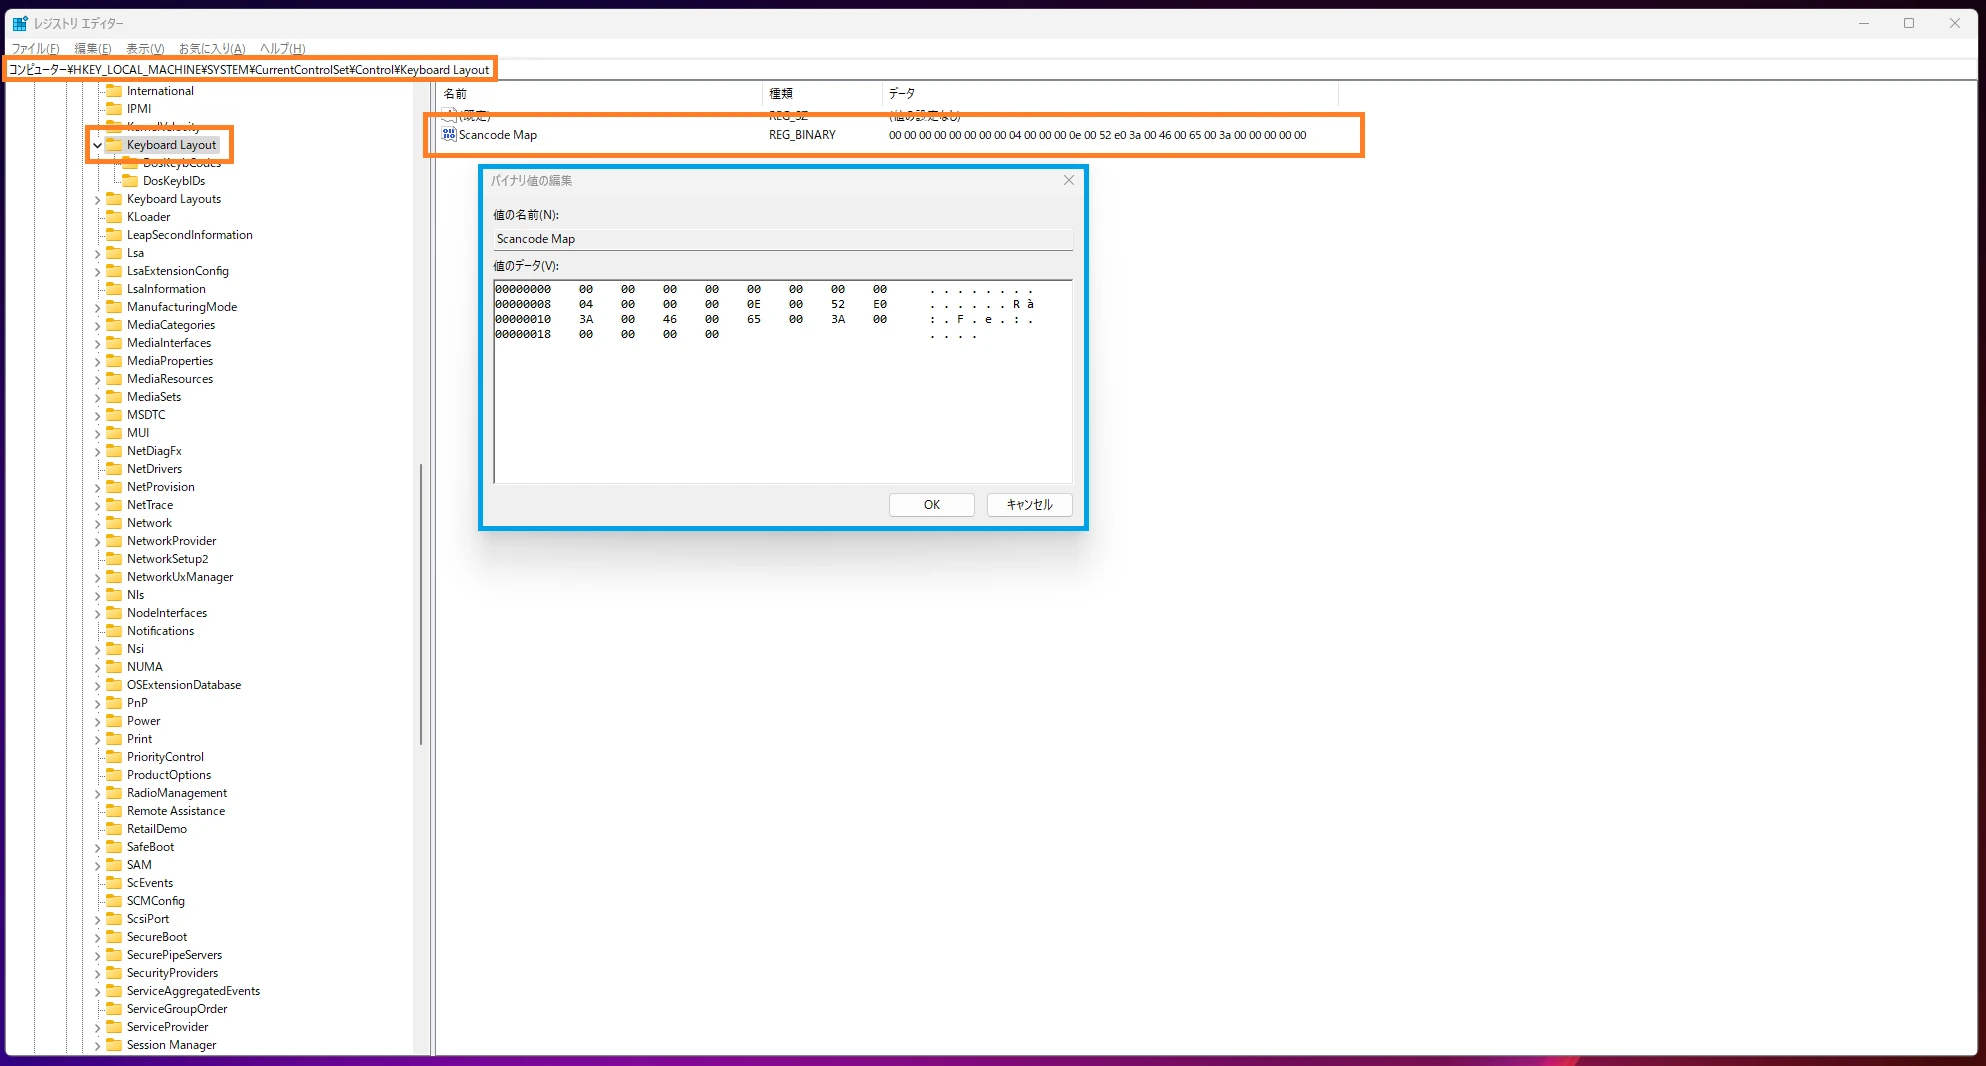Image resolution: width=1986 pixels, height=1066 pixels.
Task: Expand the NetworkProvider key
Action: (97, 541)
